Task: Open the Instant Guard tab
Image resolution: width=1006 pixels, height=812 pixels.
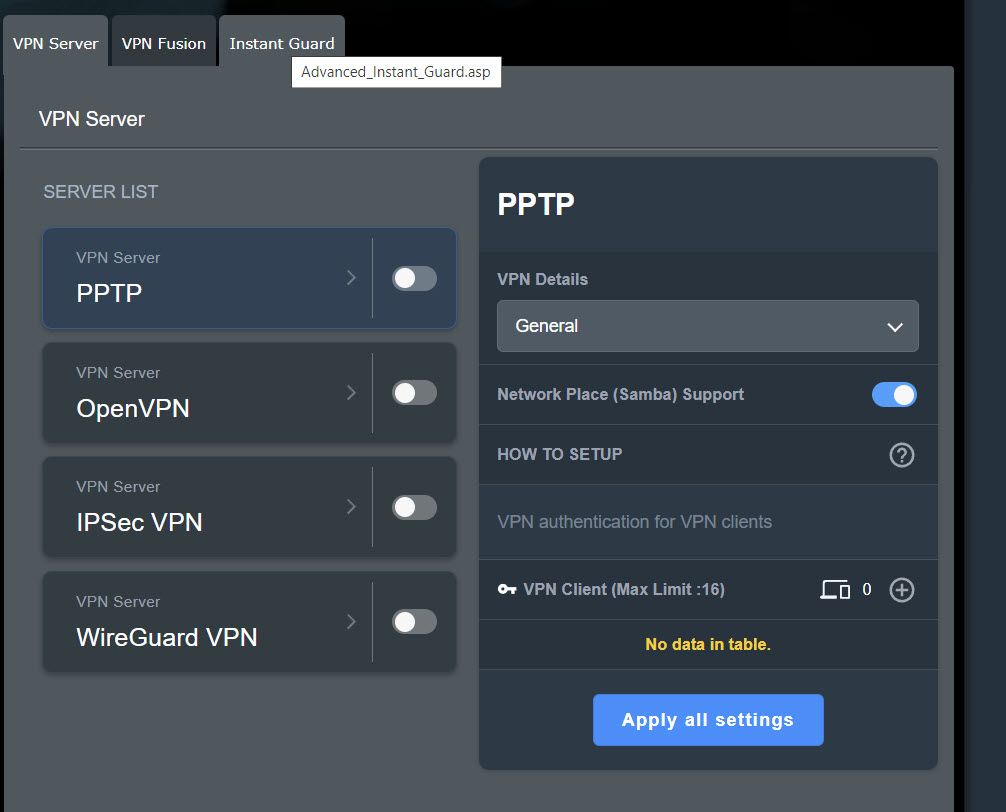Action: point(281,44)
